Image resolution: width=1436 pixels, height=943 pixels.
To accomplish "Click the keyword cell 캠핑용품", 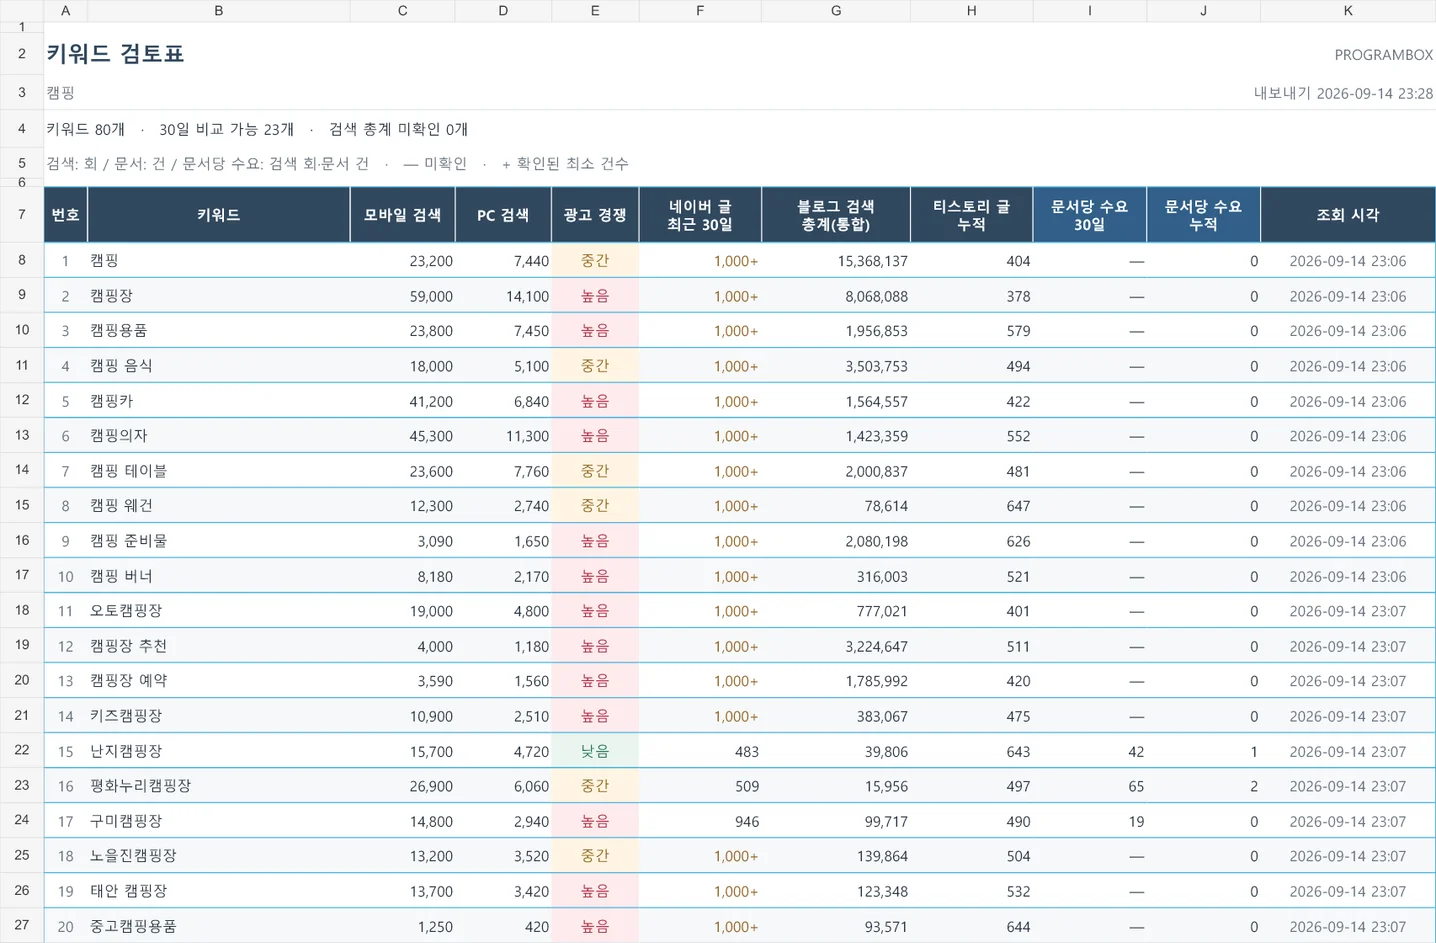I will [219, 331].
